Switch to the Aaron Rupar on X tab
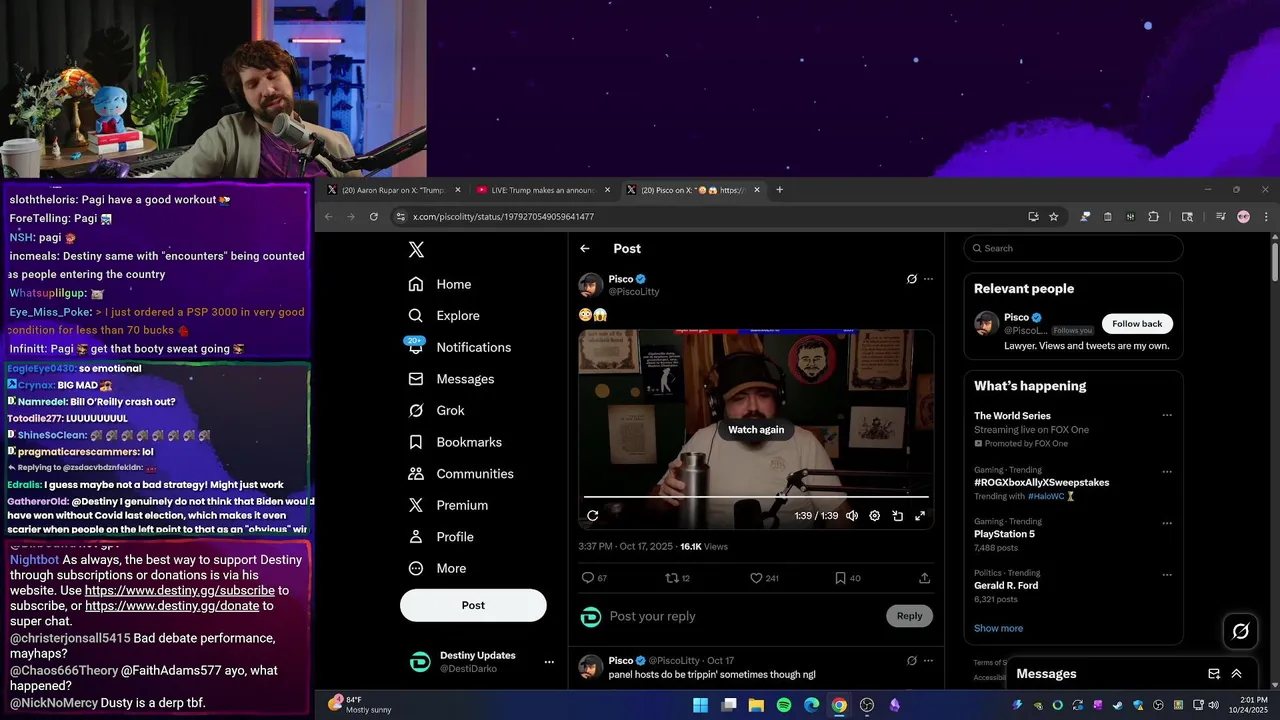Image resolution: width=1280 pixels, height=720 pixels. 393,190
